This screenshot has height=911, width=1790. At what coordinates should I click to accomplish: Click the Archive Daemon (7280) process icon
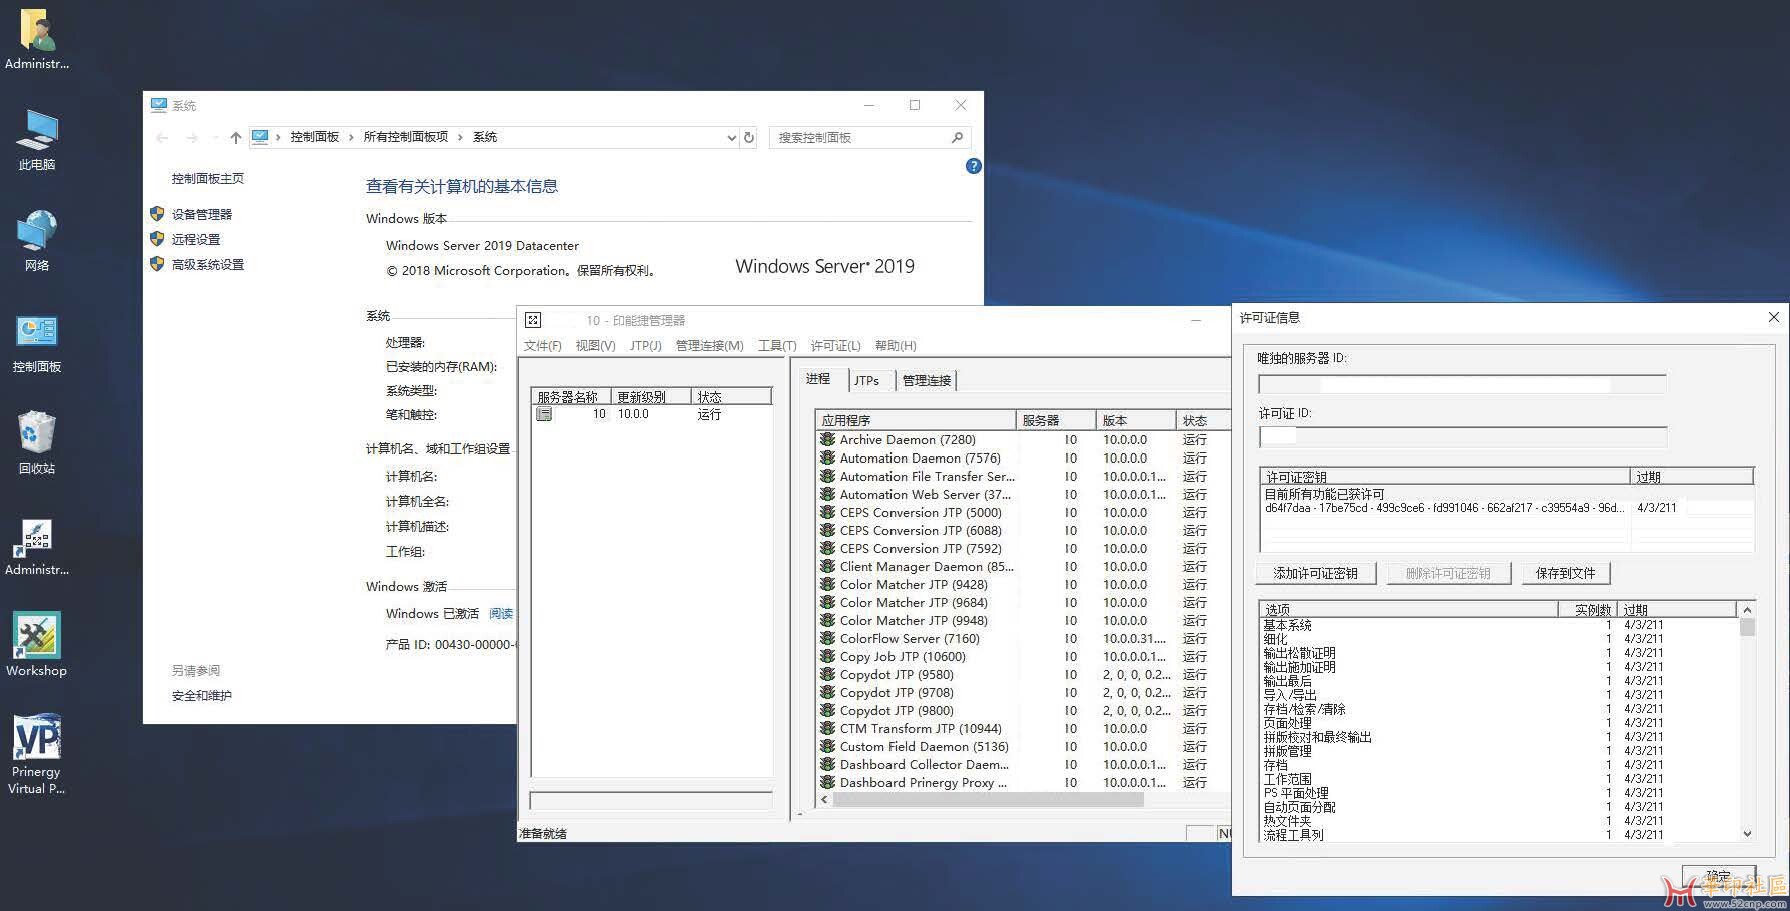pos(827,439)
